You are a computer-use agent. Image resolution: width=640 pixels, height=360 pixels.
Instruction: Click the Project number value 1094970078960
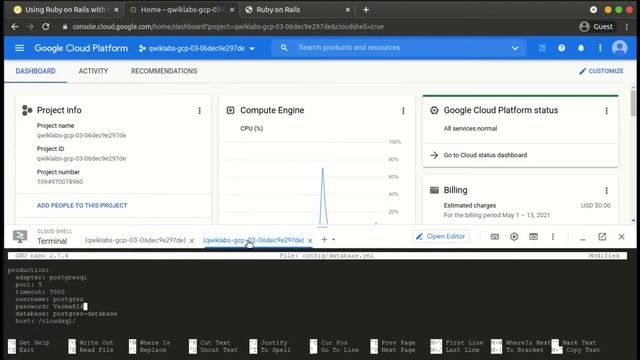60,182
